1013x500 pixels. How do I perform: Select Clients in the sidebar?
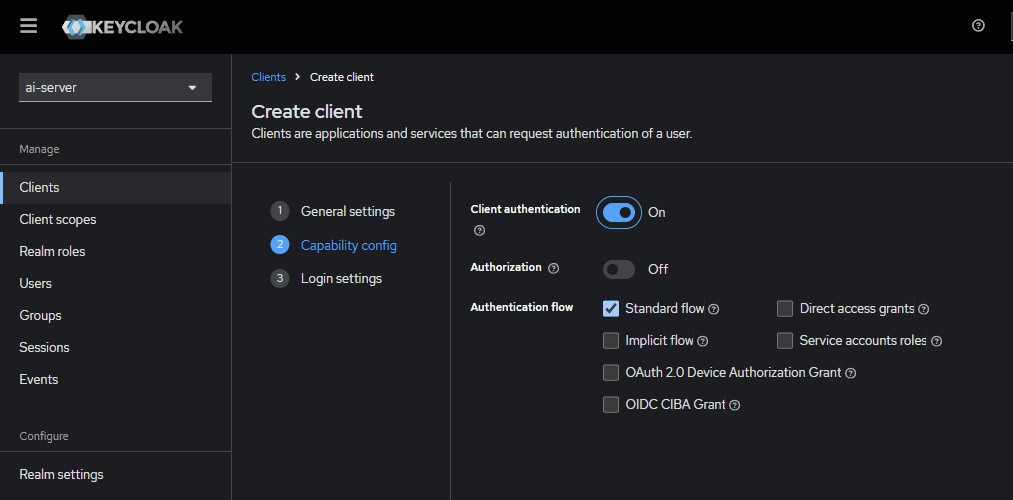pos(116,187)
